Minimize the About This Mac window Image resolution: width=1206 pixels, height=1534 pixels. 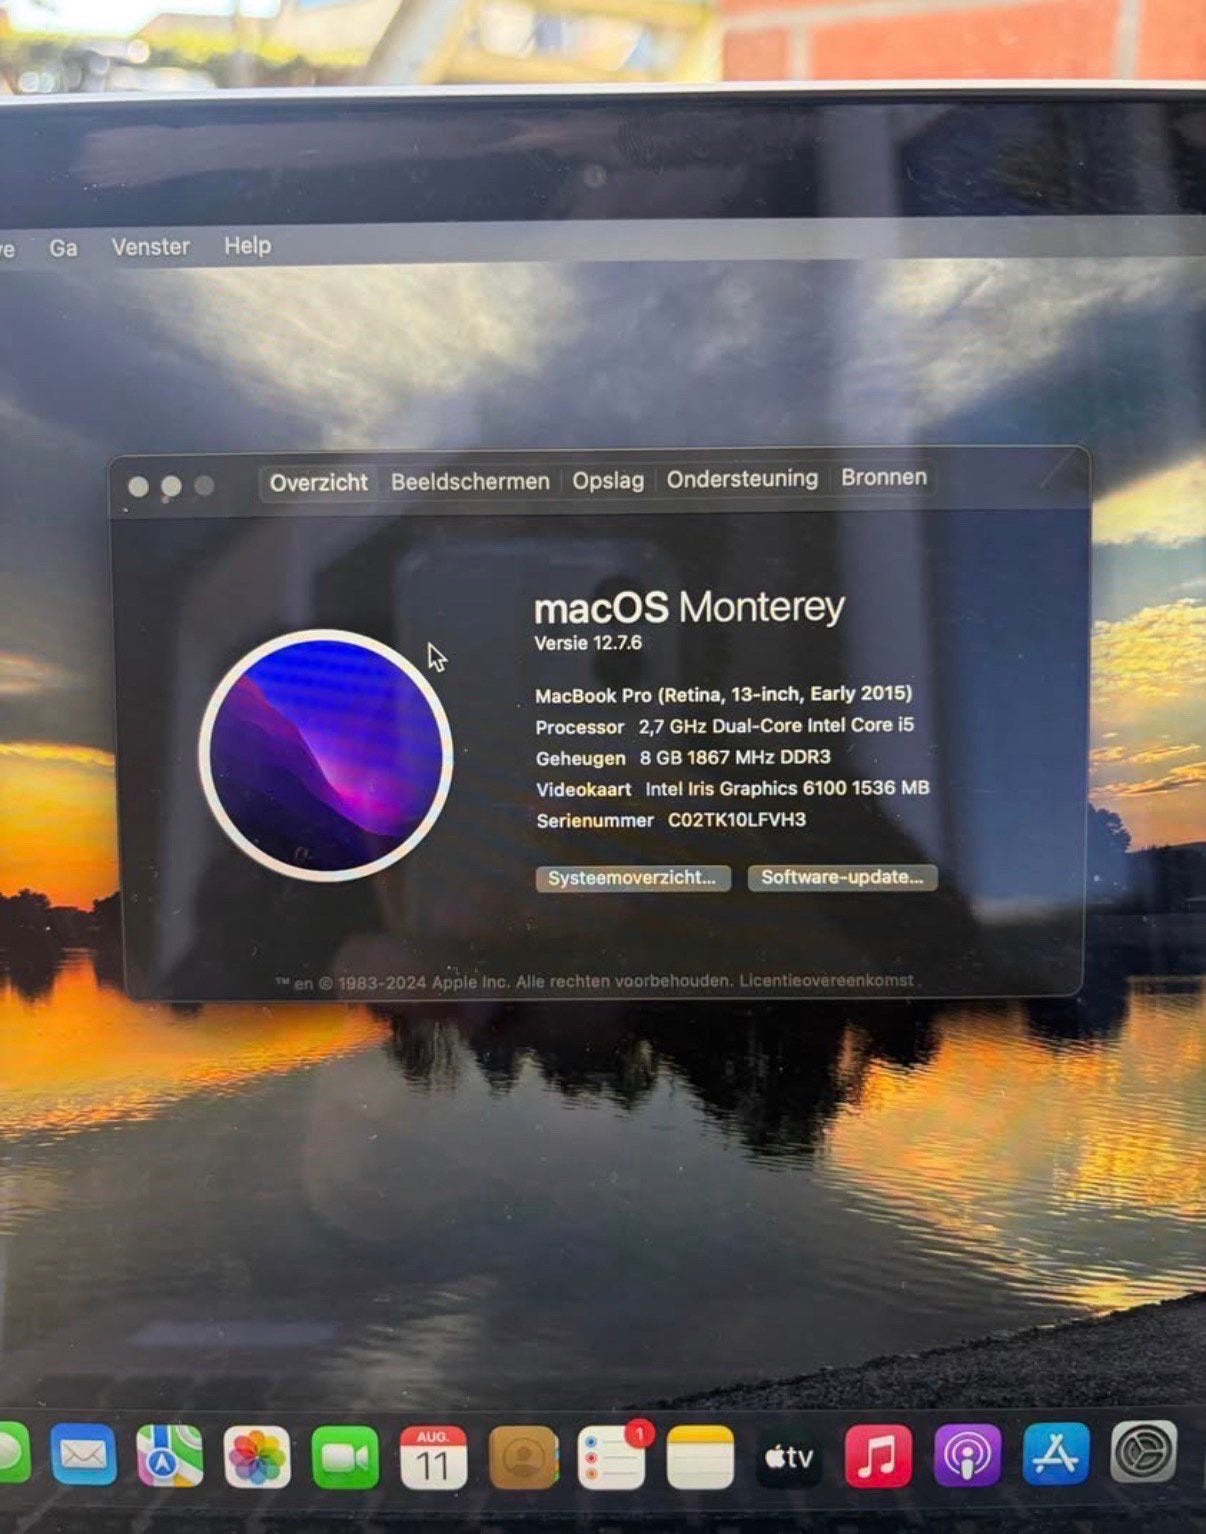(171, 486)
